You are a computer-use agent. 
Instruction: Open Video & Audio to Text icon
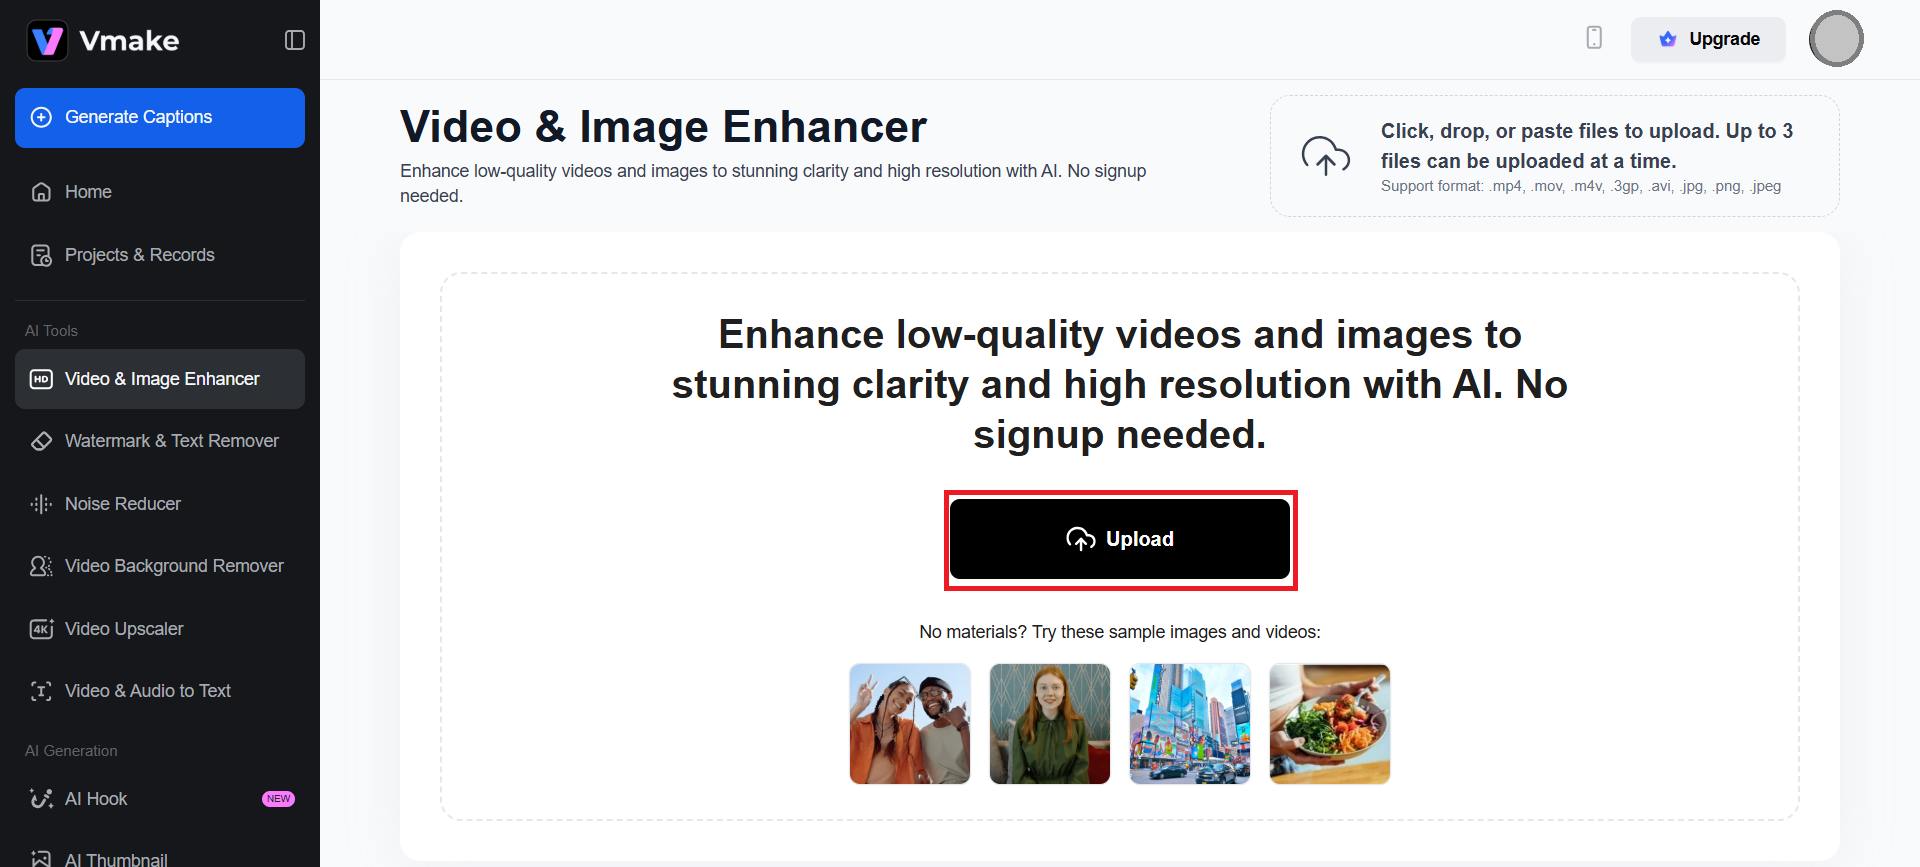[41, 691]
